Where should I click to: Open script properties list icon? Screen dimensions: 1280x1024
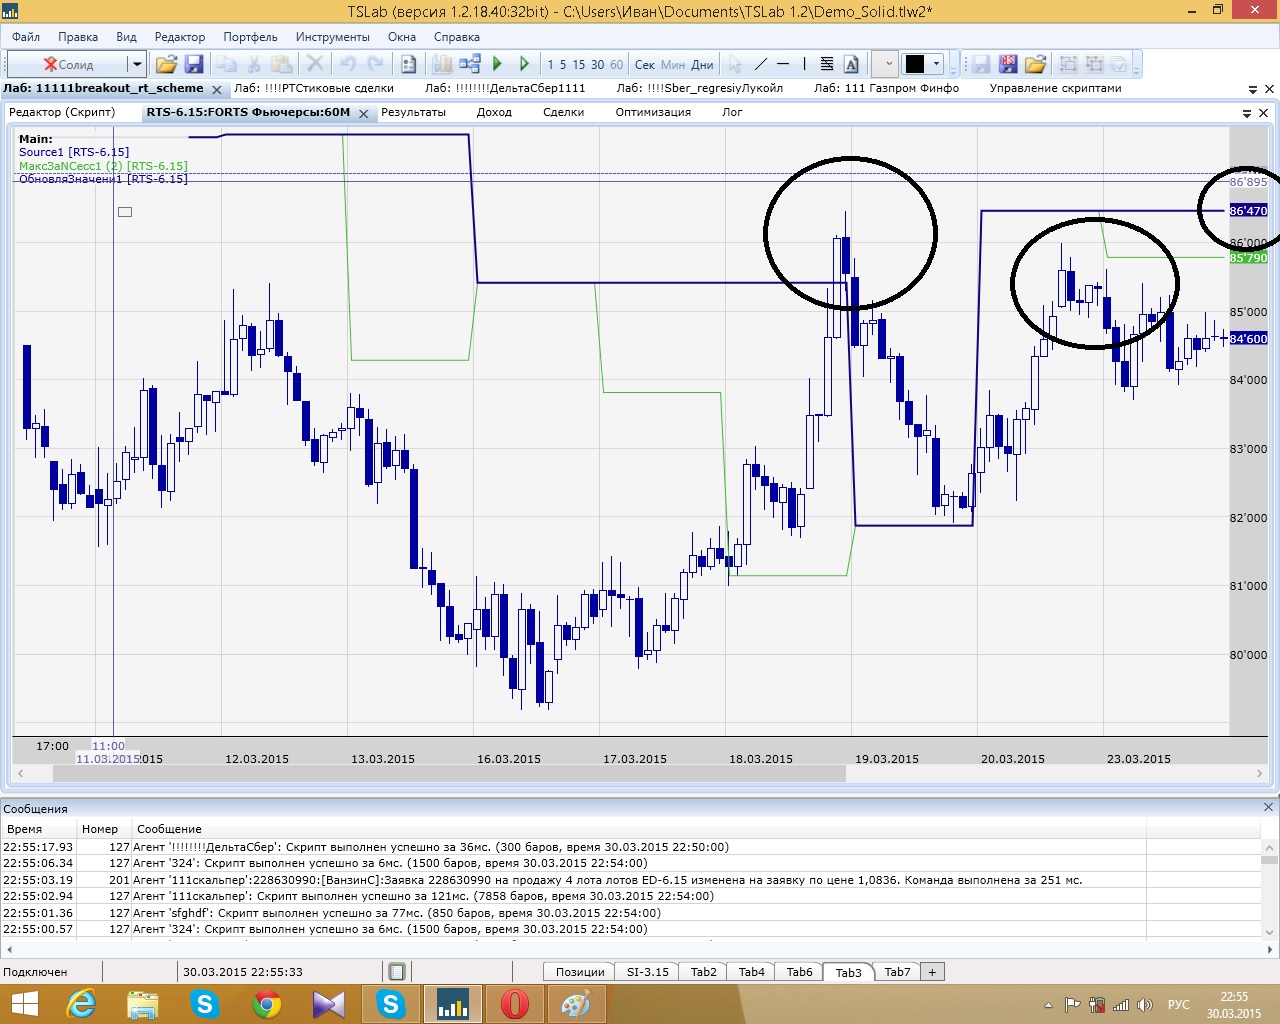408,64
